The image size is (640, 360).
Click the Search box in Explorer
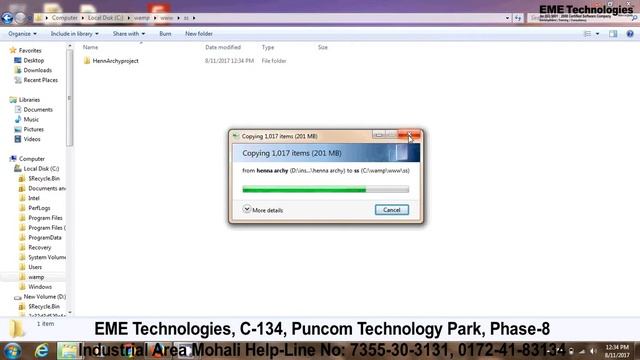tap(582, 18)
